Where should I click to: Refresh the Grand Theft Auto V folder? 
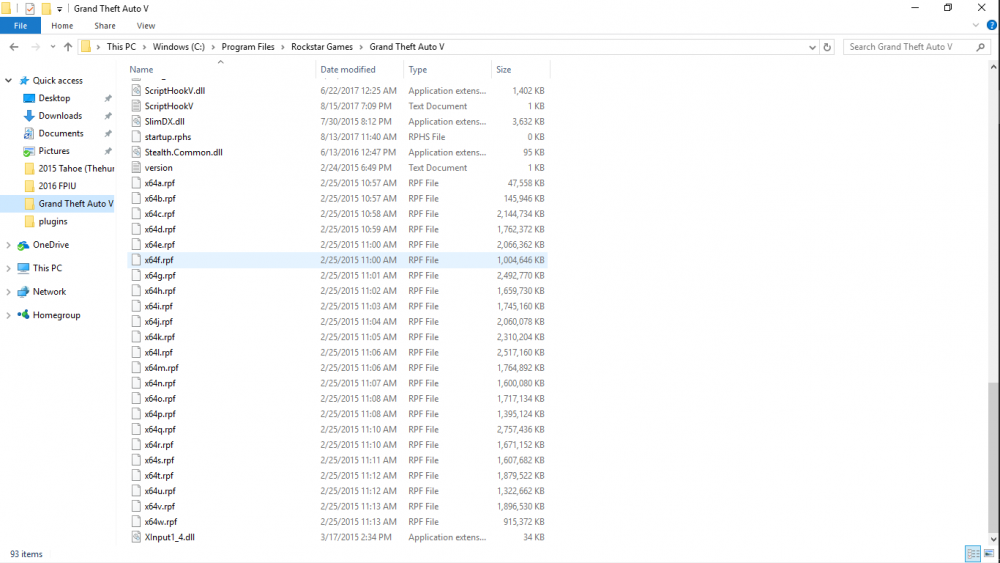(827, 47)
